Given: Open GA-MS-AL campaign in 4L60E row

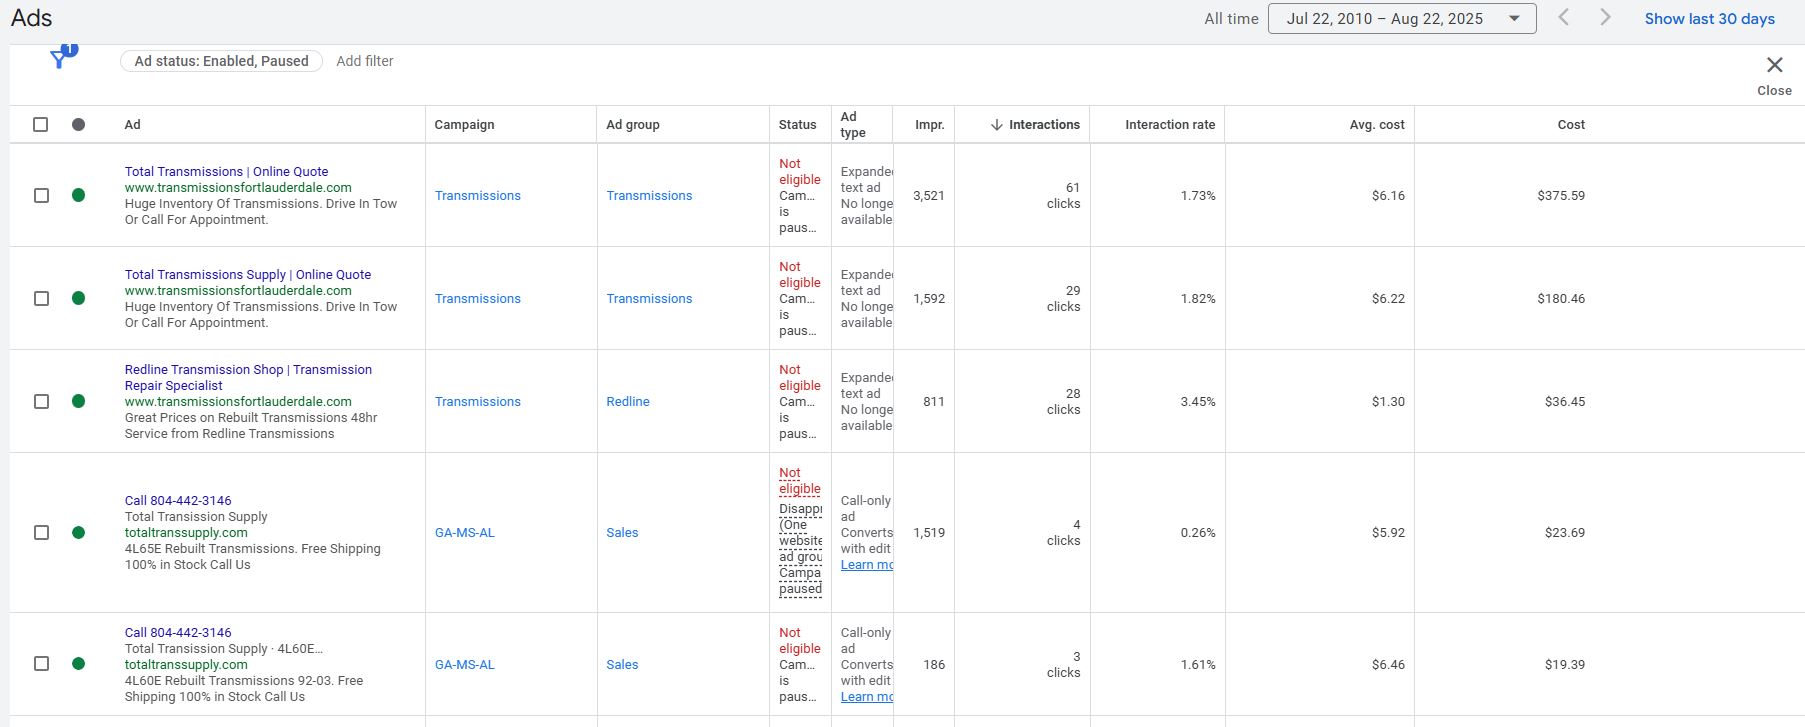Looking at the screenshot, I should (465, 665).
